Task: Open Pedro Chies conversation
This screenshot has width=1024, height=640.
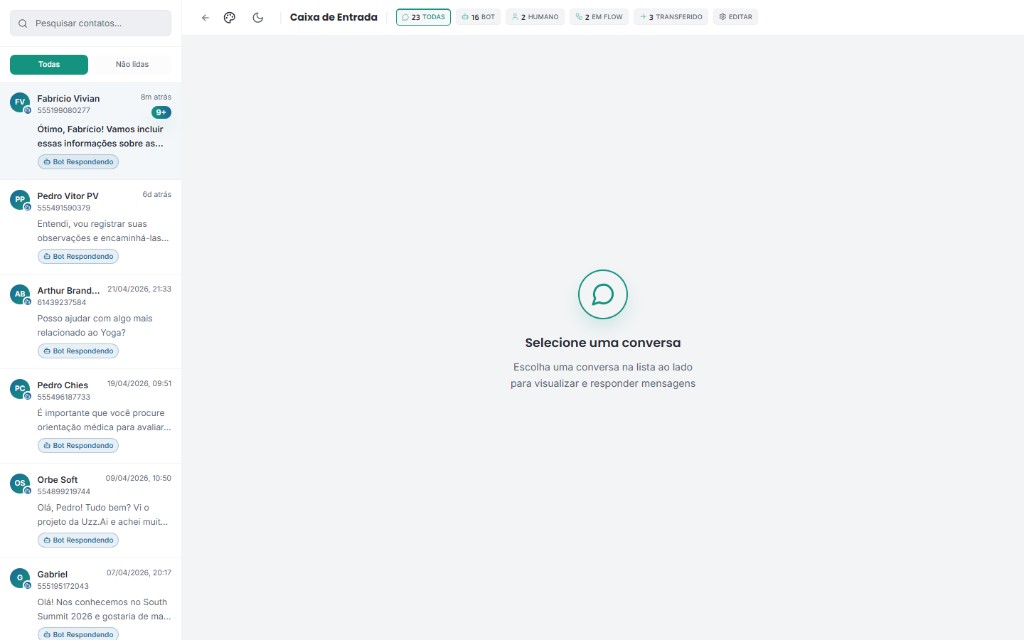Action: [91, 416]
